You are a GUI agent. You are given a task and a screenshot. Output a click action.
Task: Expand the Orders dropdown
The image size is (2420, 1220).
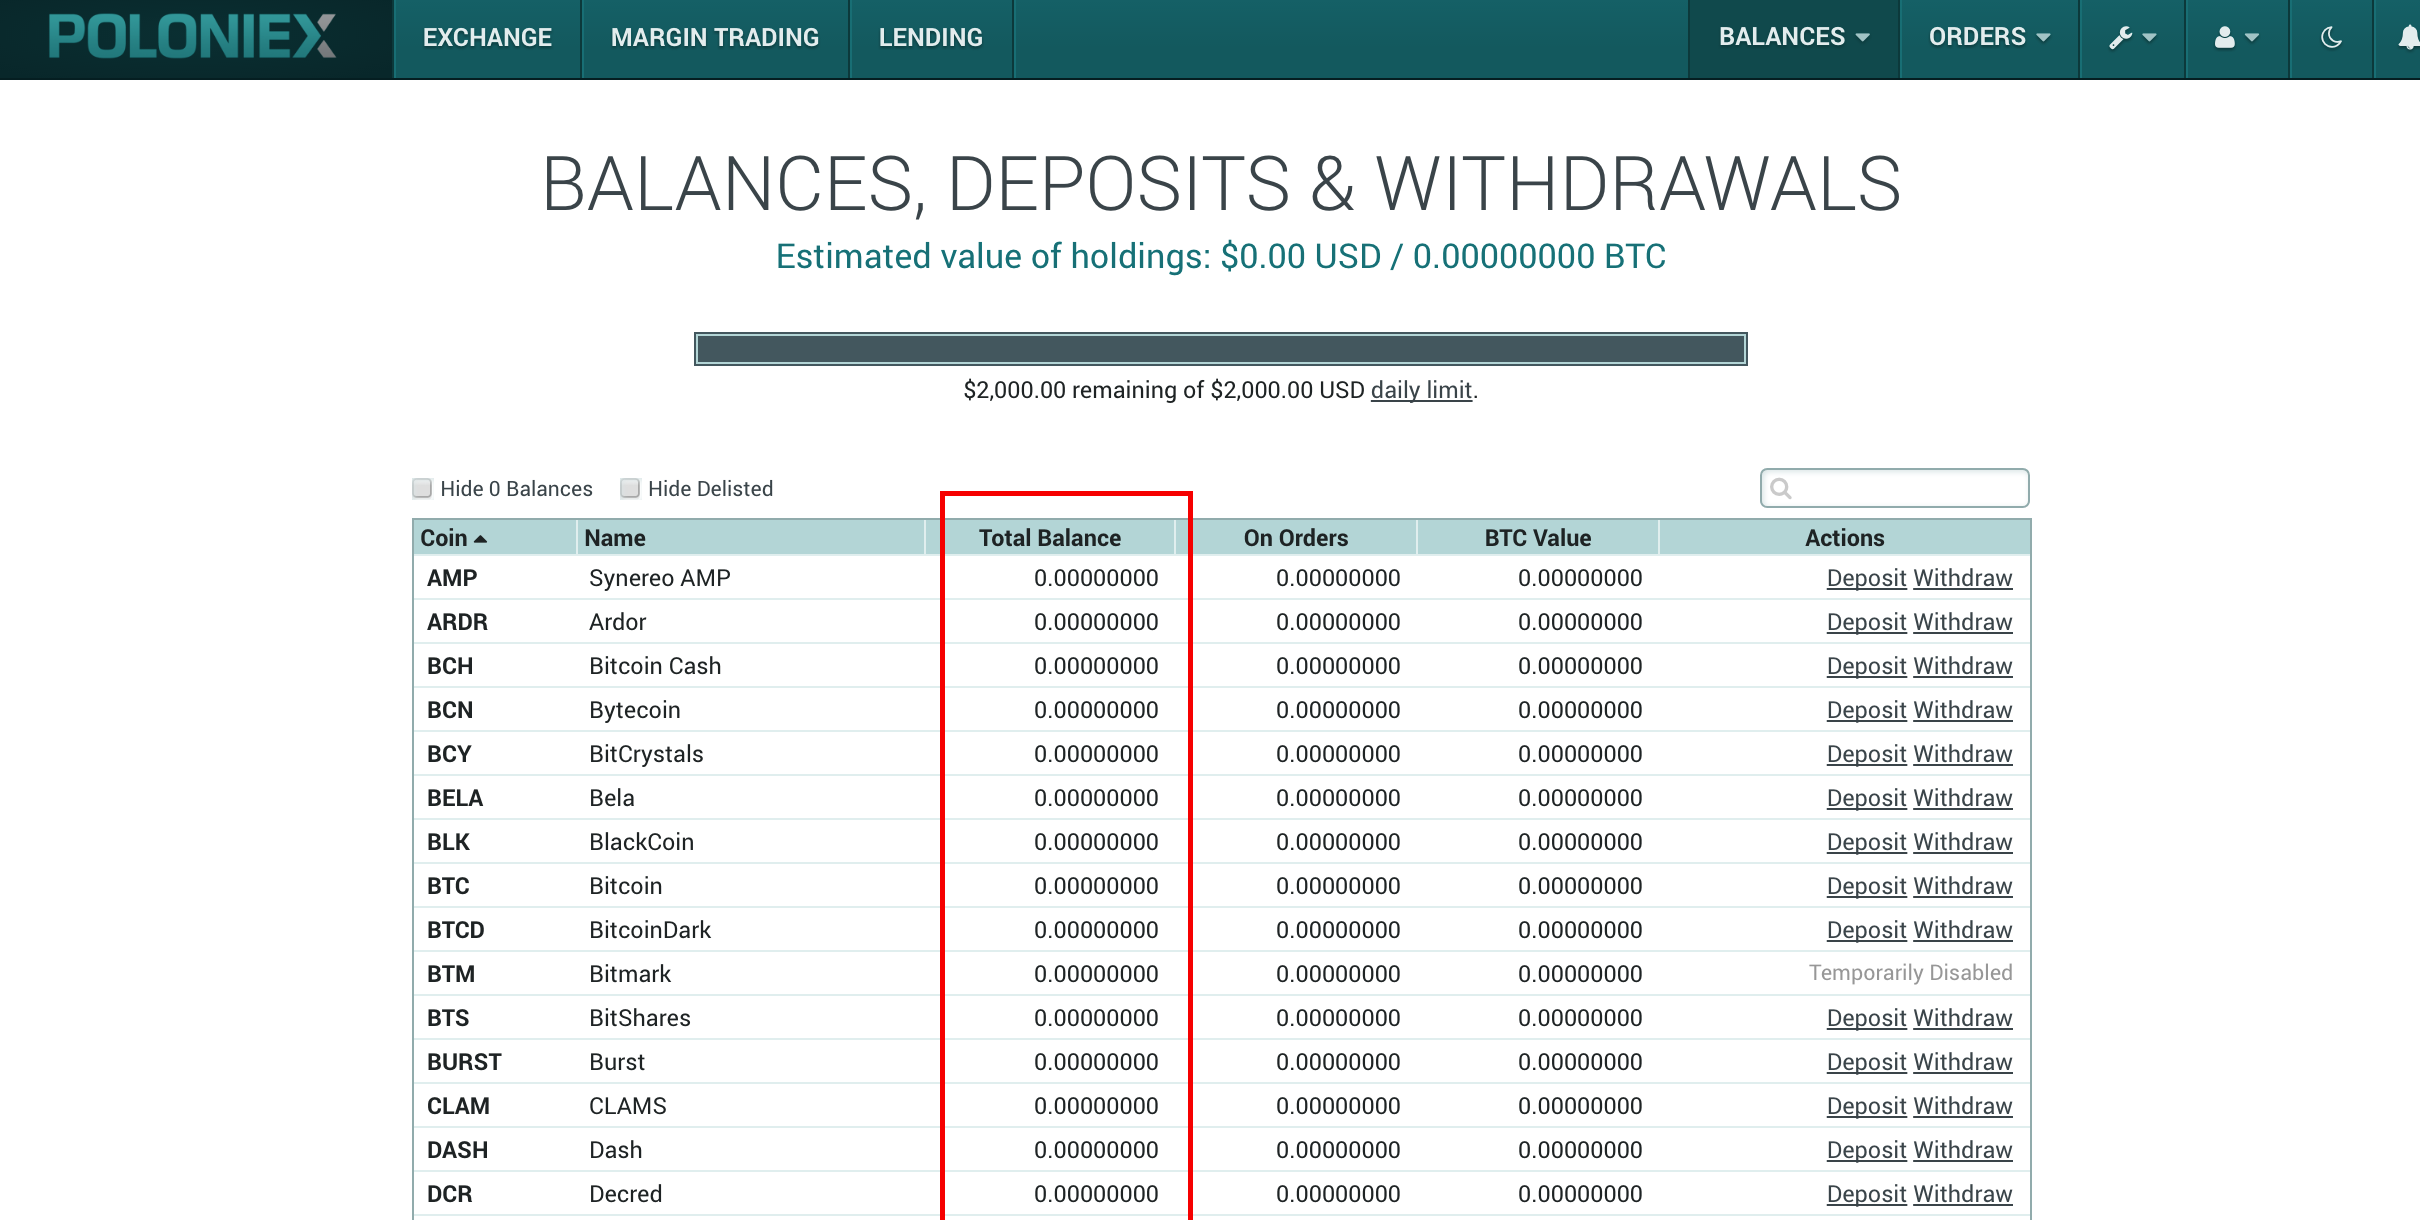coord(1989,38)
